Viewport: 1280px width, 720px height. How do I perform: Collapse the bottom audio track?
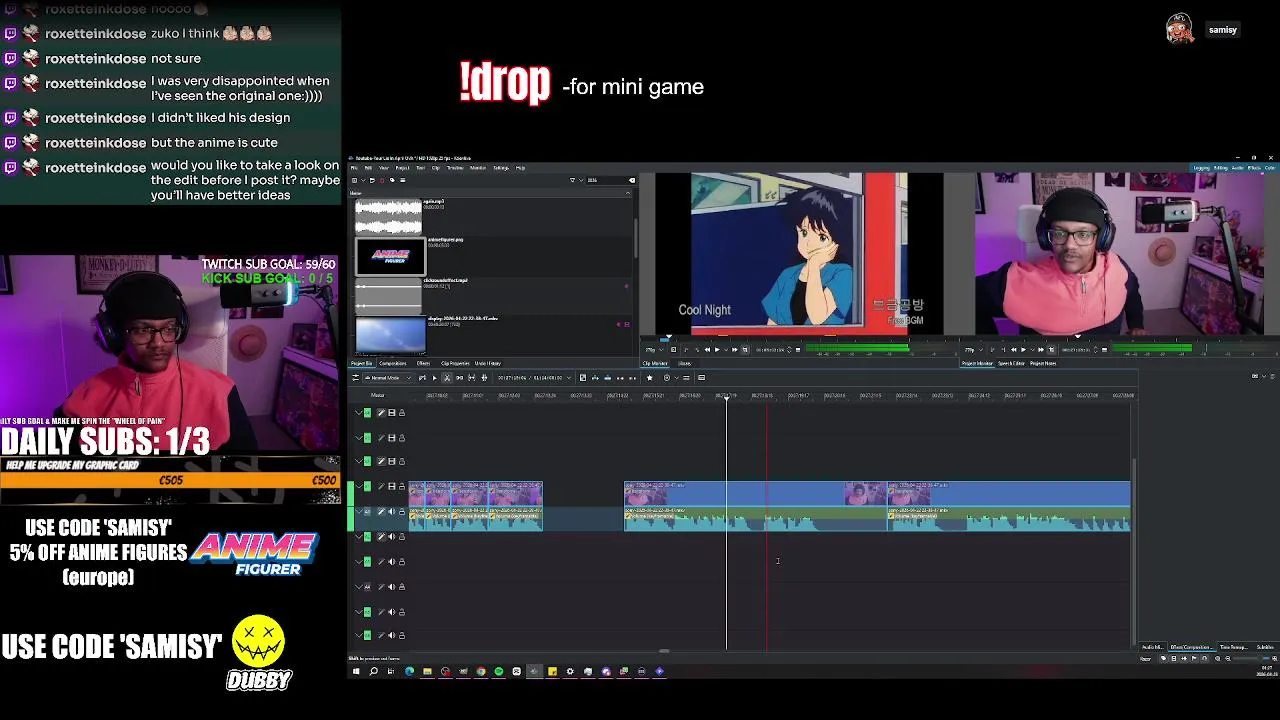tap(358, 635)
